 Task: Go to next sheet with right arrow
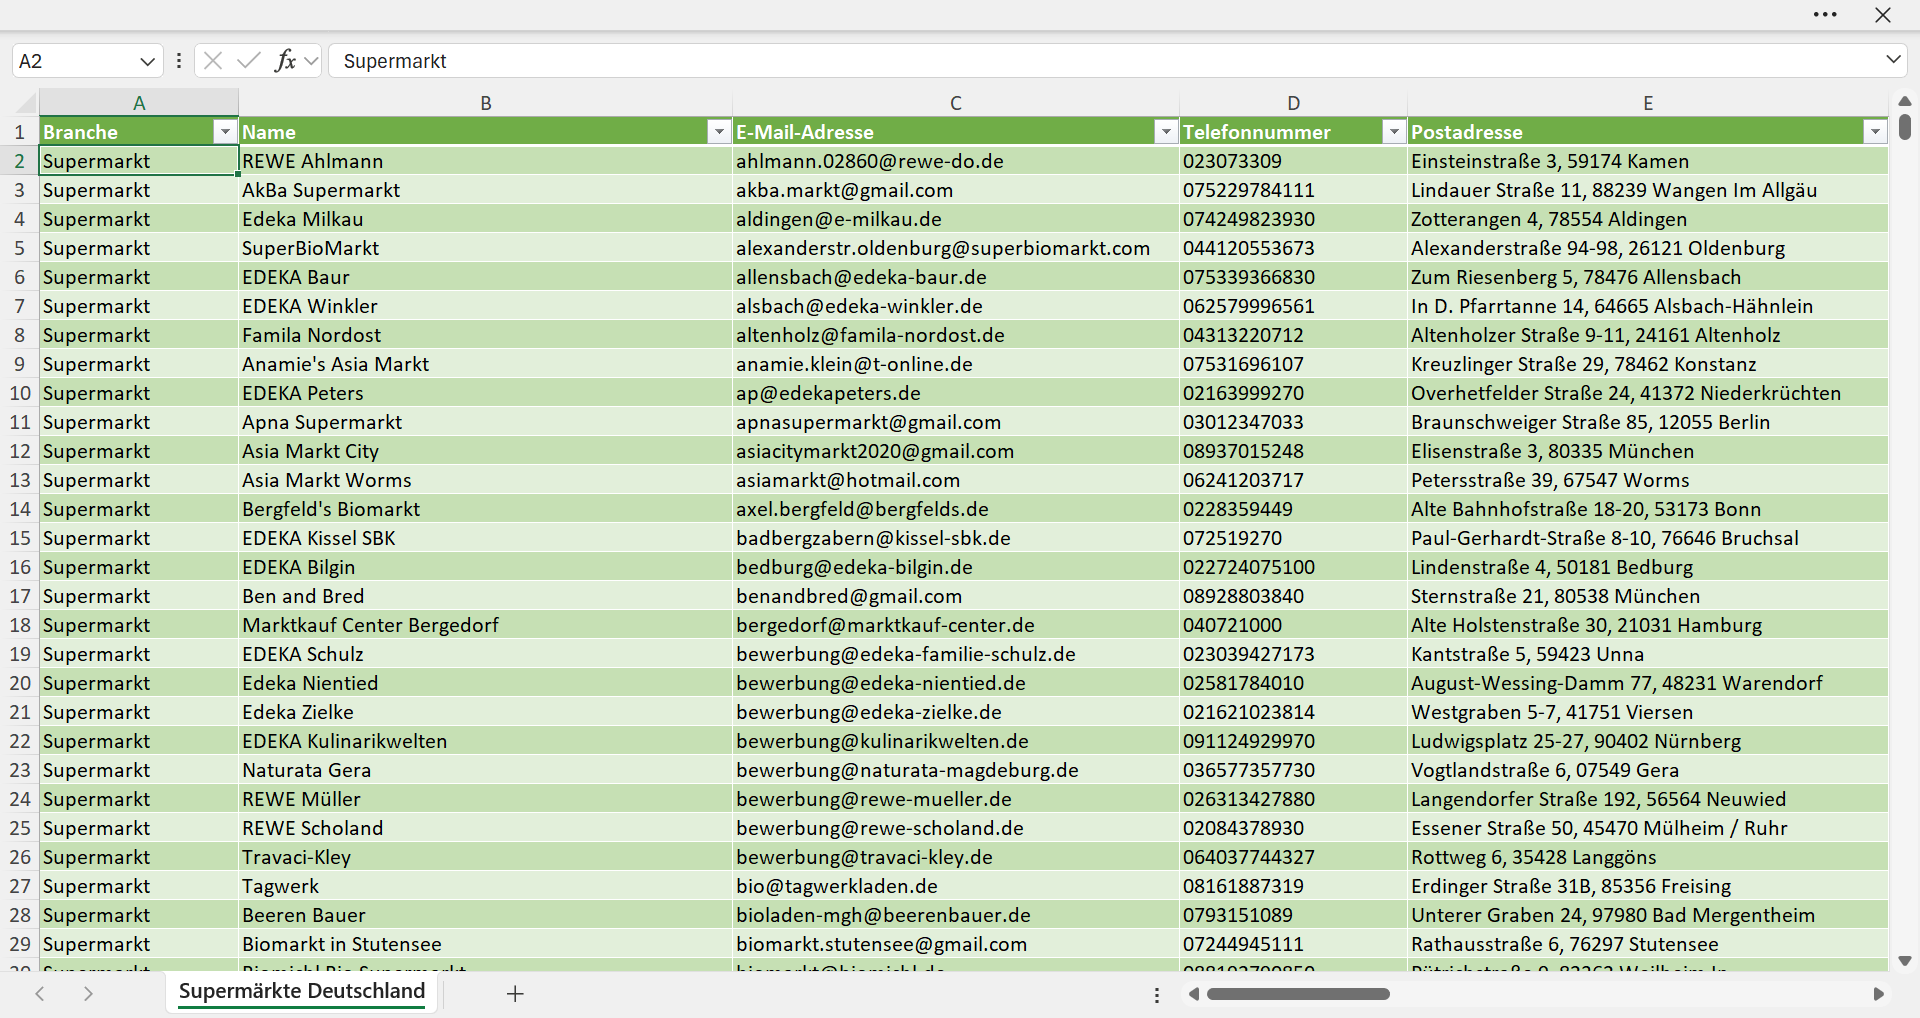click(88, 993)
